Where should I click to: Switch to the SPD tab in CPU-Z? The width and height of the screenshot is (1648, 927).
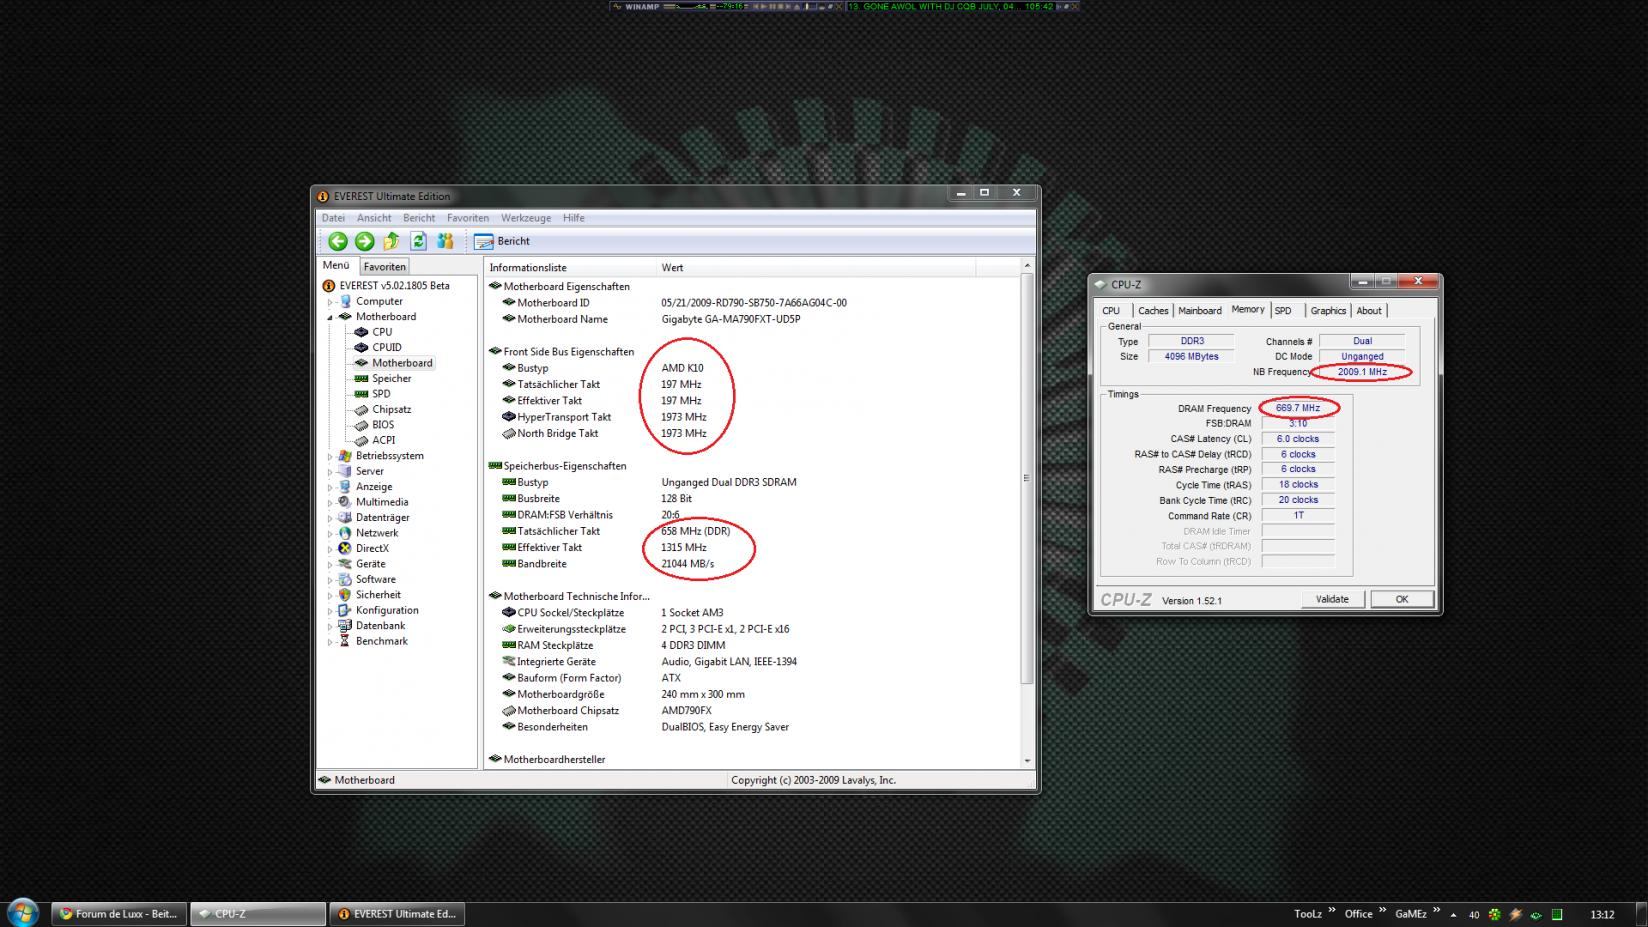click(x=1283, y=311)
